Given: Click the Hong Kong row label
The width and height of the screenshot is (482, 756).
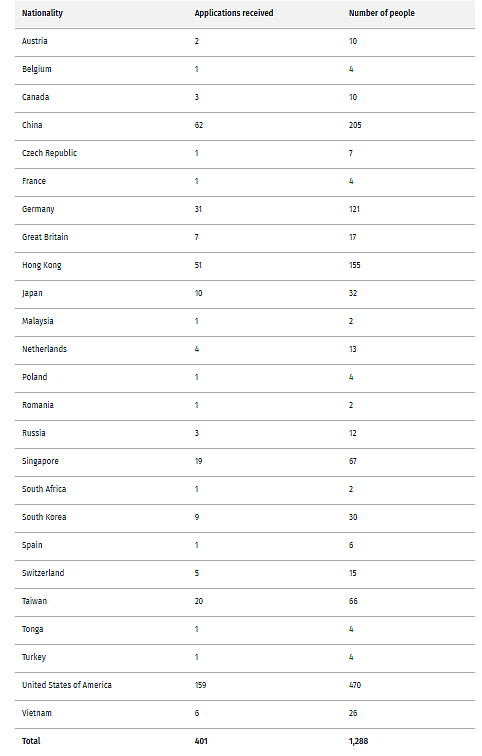Looking at the screenshot, I should pos(42,265).
